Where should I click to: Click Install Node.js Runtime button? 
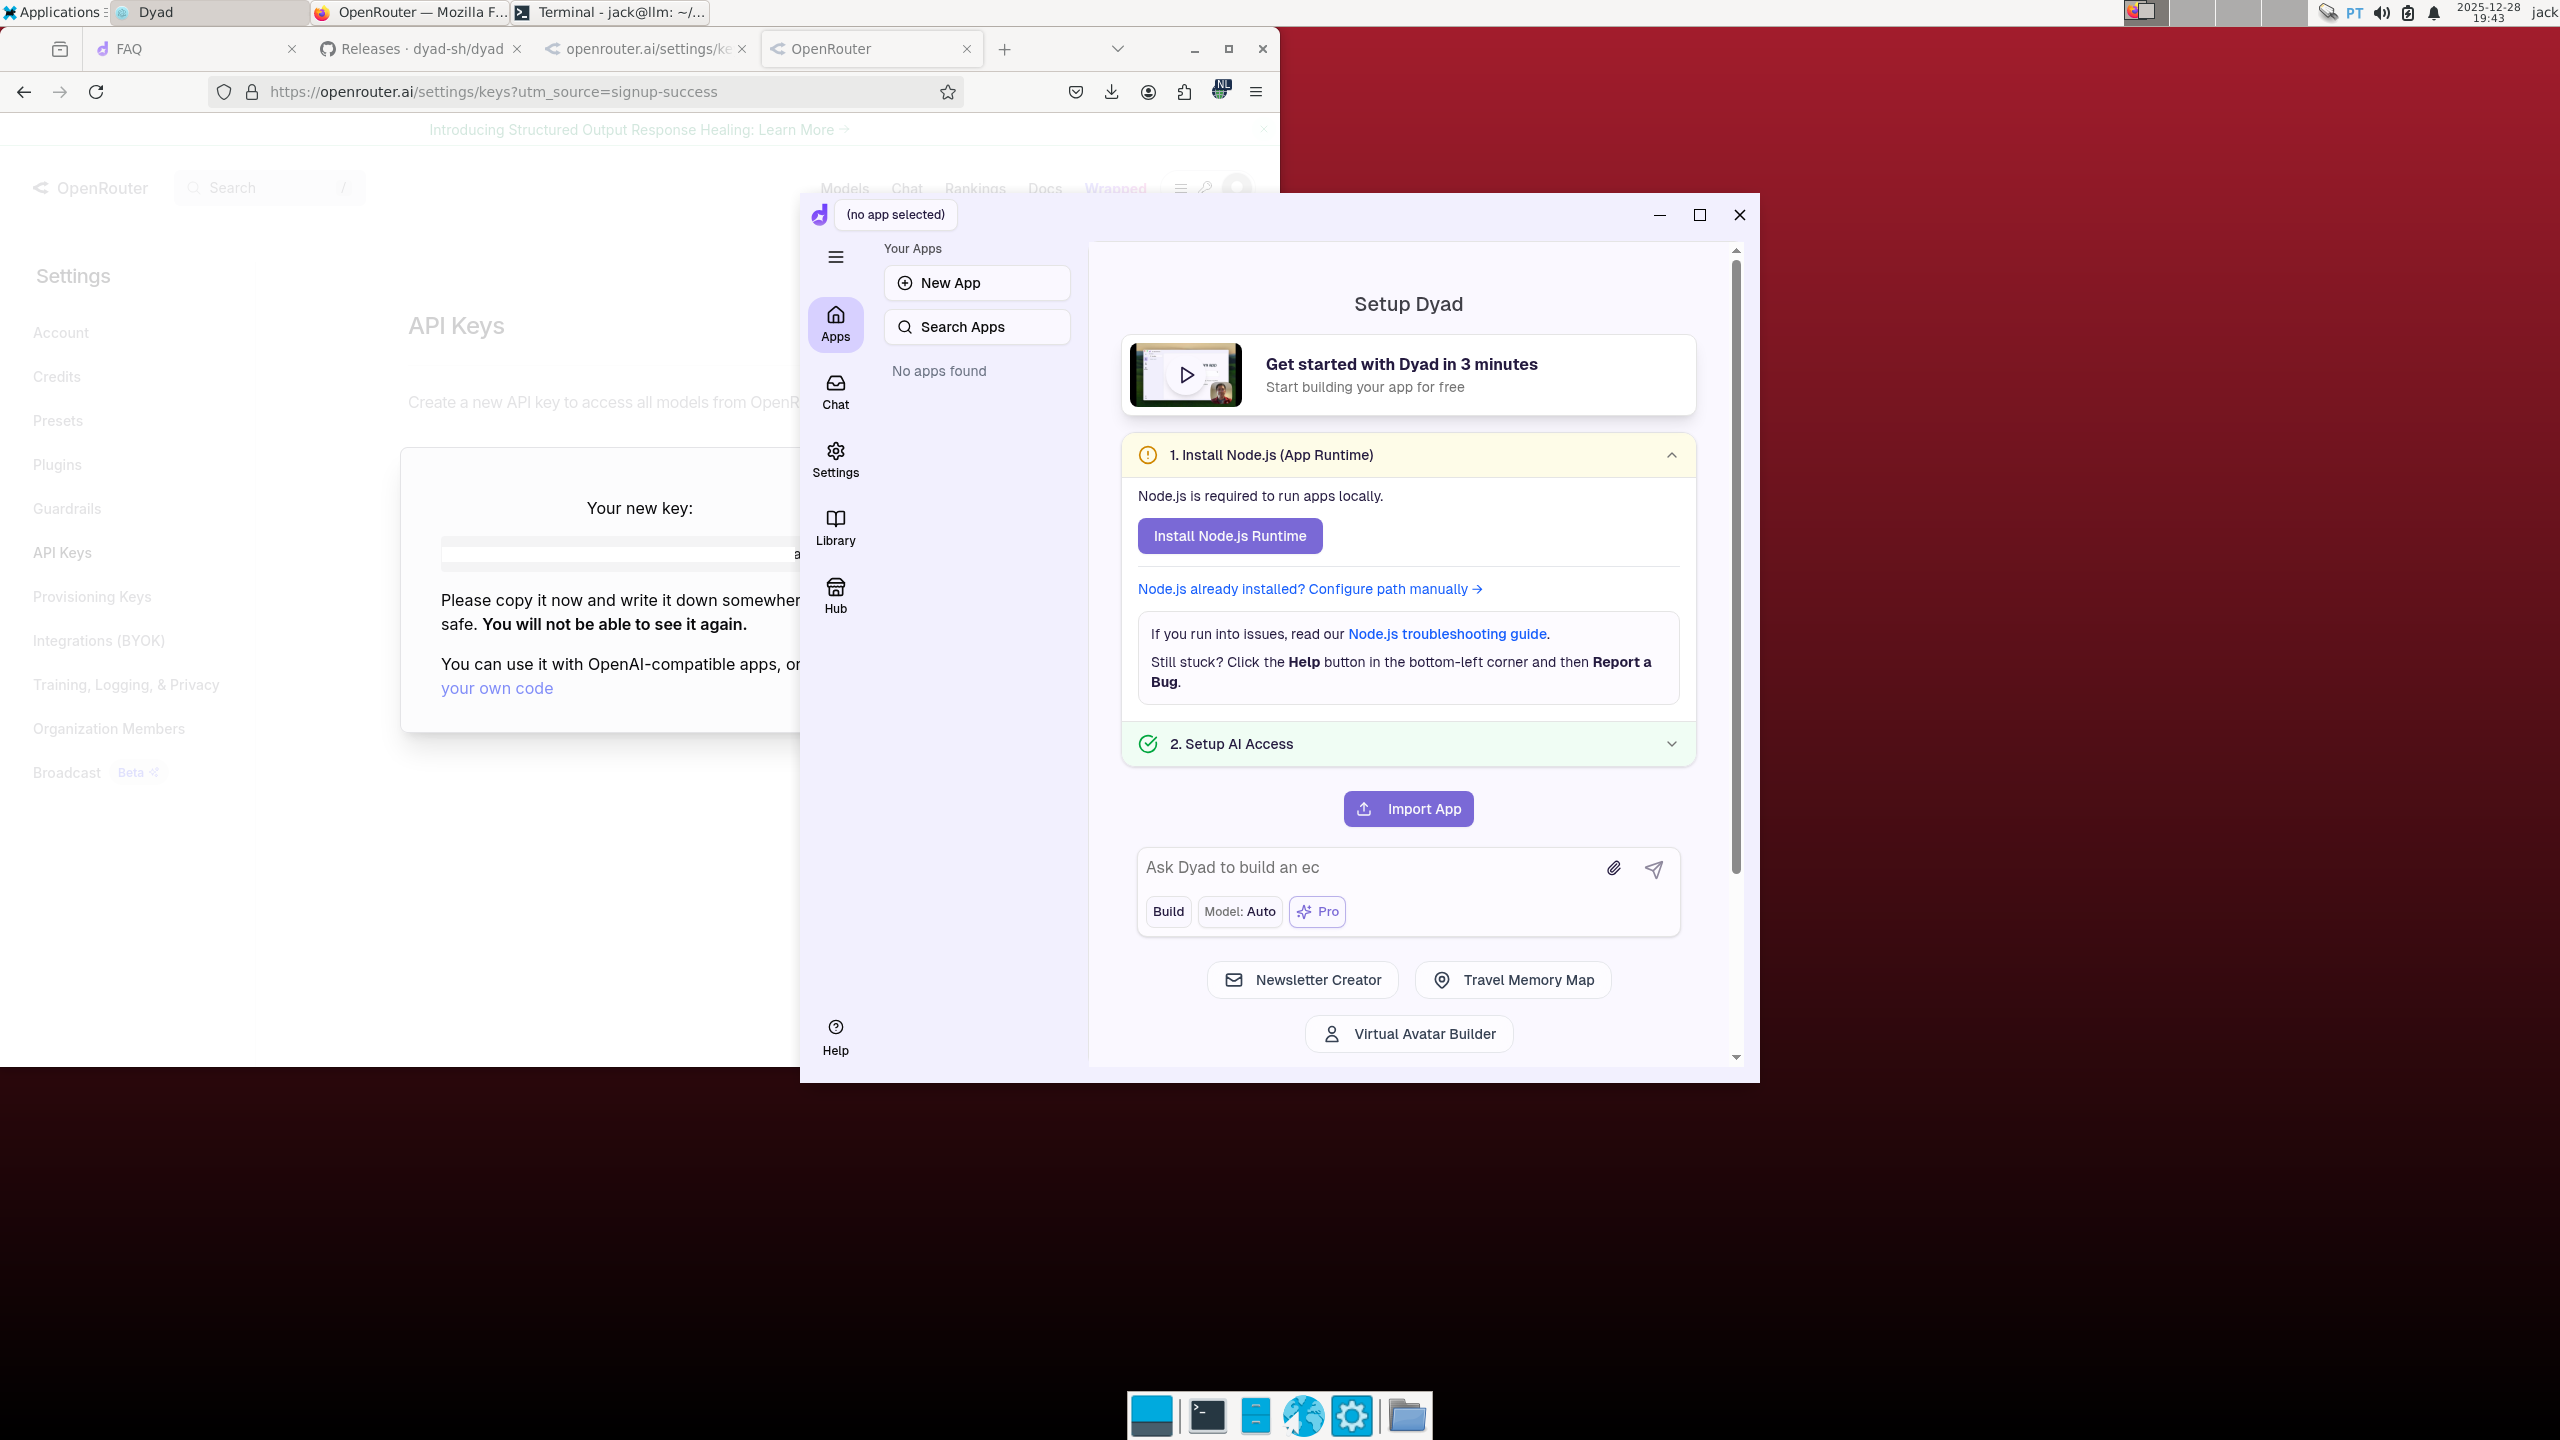(x=1230, y=536)
